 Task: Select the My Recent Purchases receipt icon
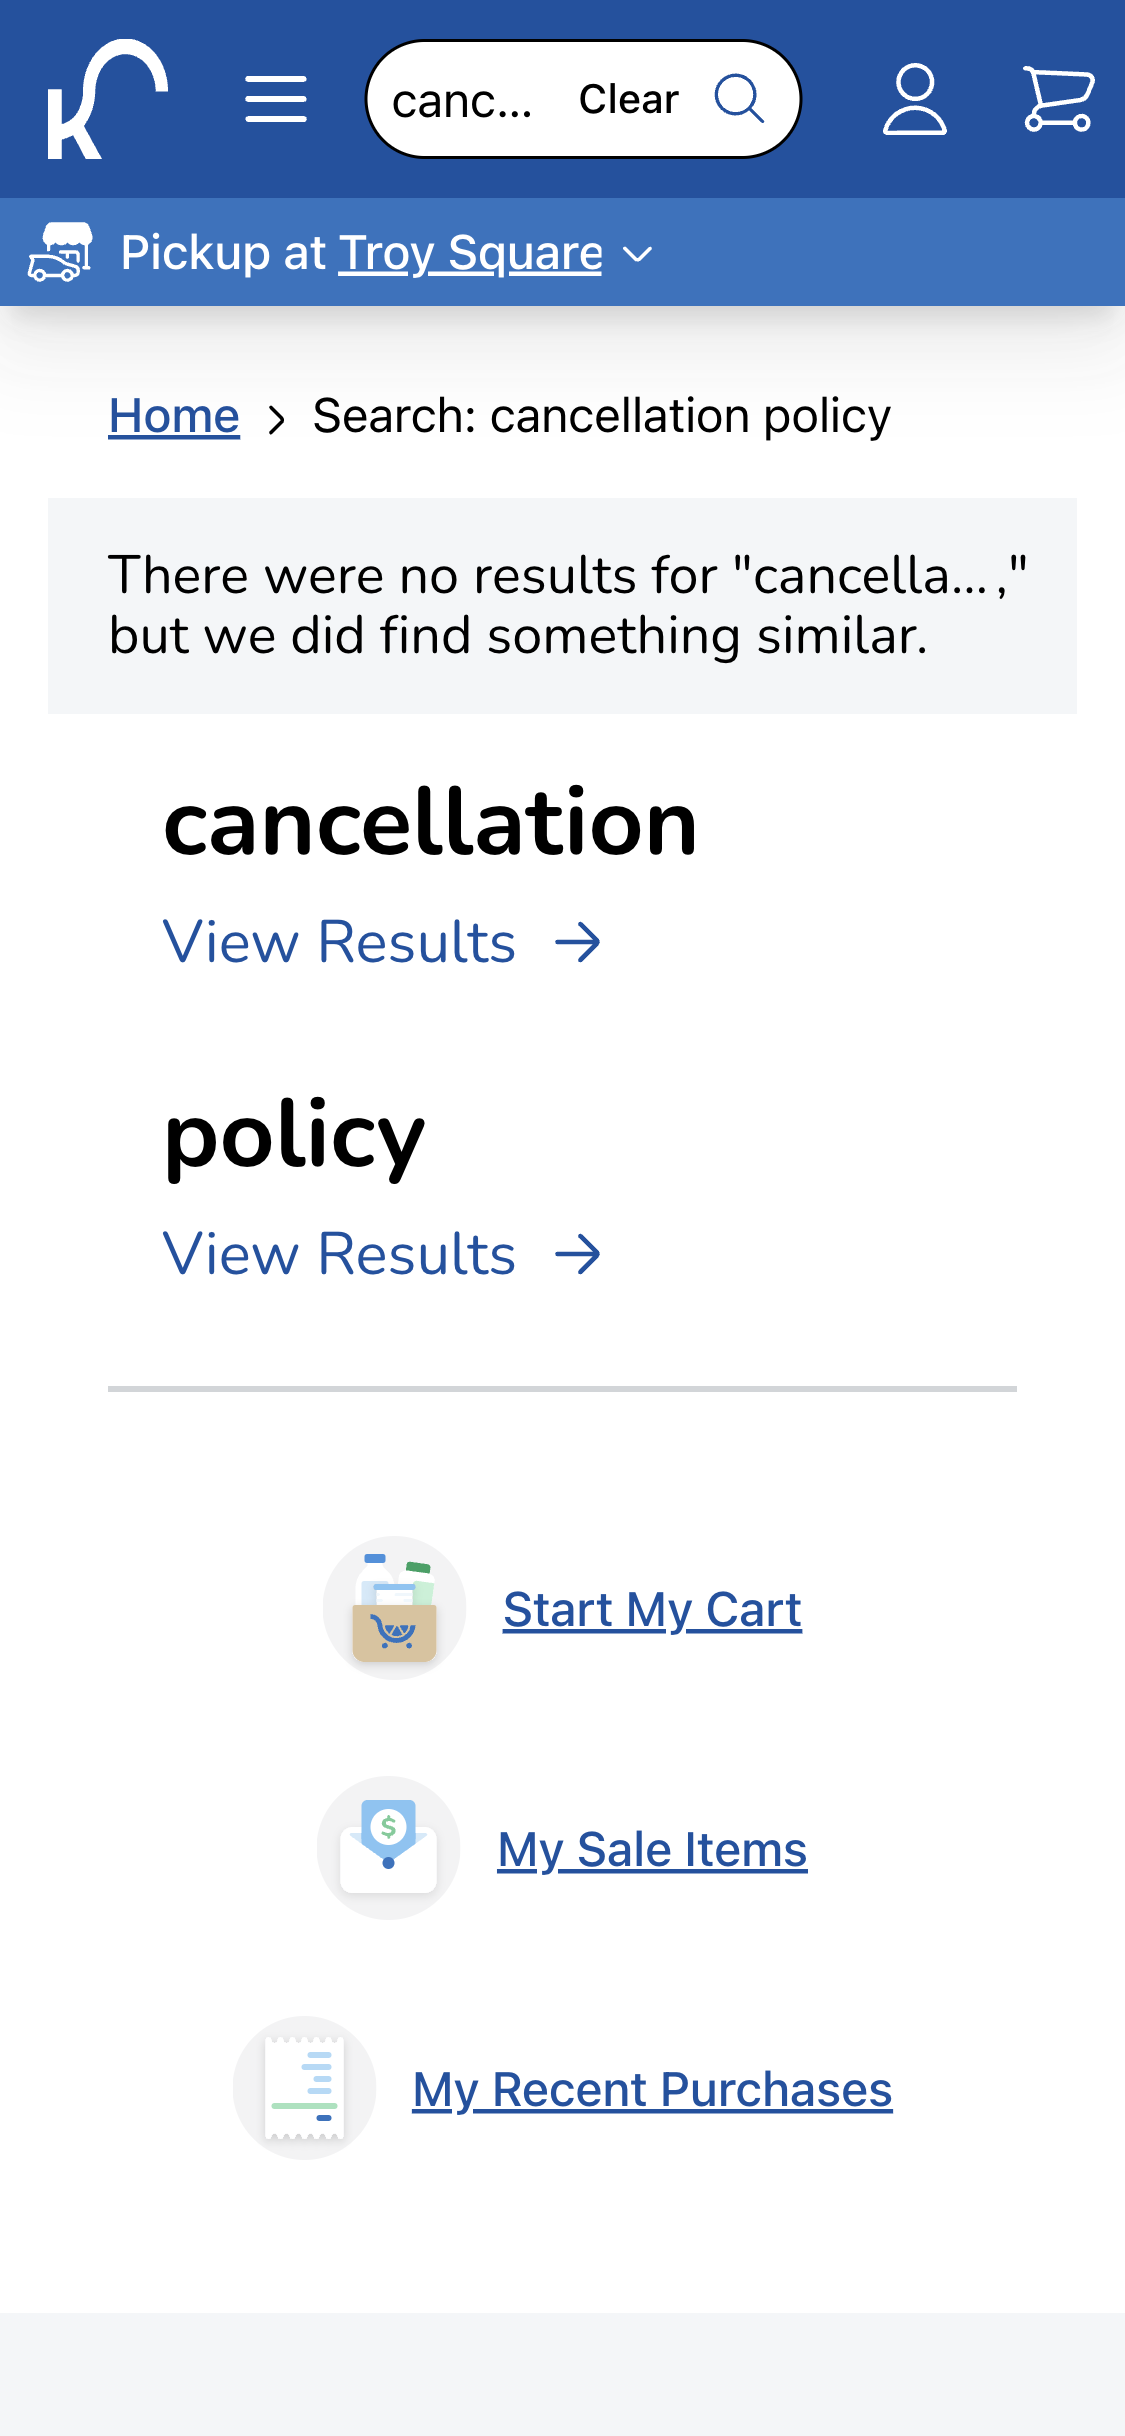pos(303,2087)
